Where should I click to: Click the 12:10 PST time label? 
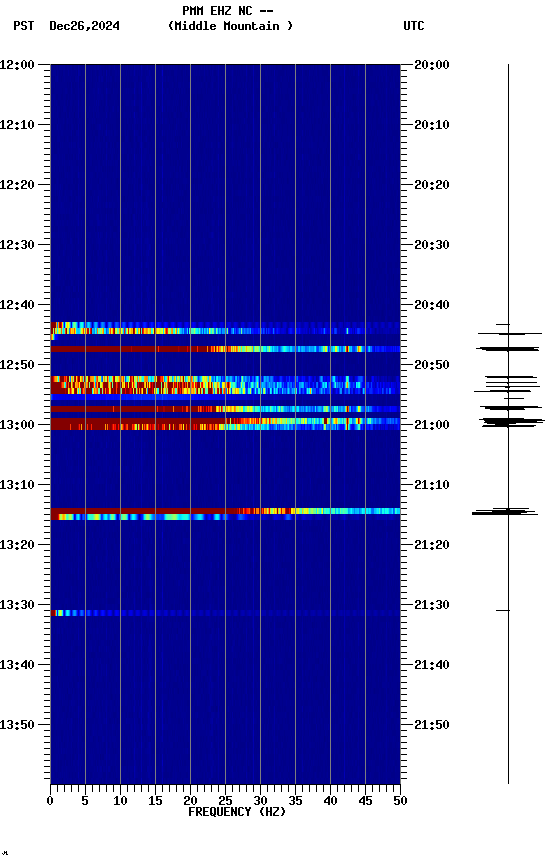click(17, 125)
